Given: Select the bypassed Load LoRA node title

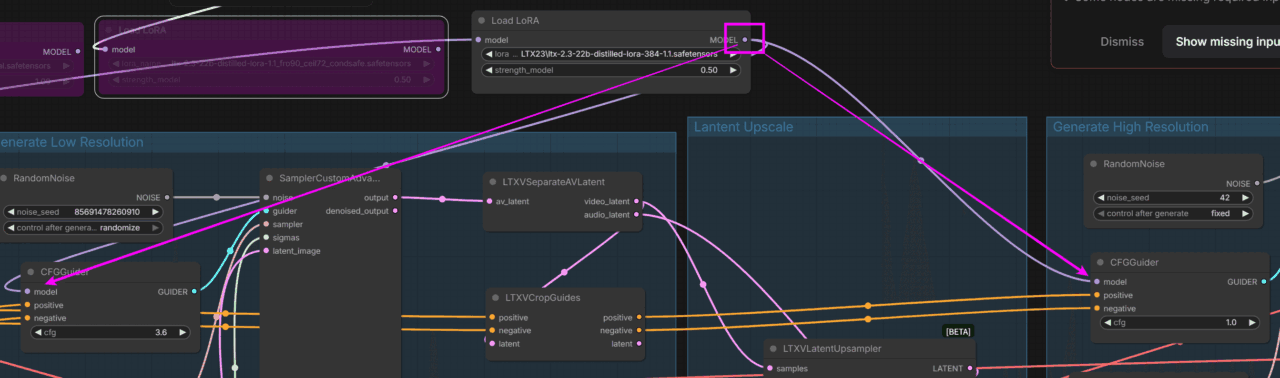Looking at the screenshot, I should click(142, 30).
